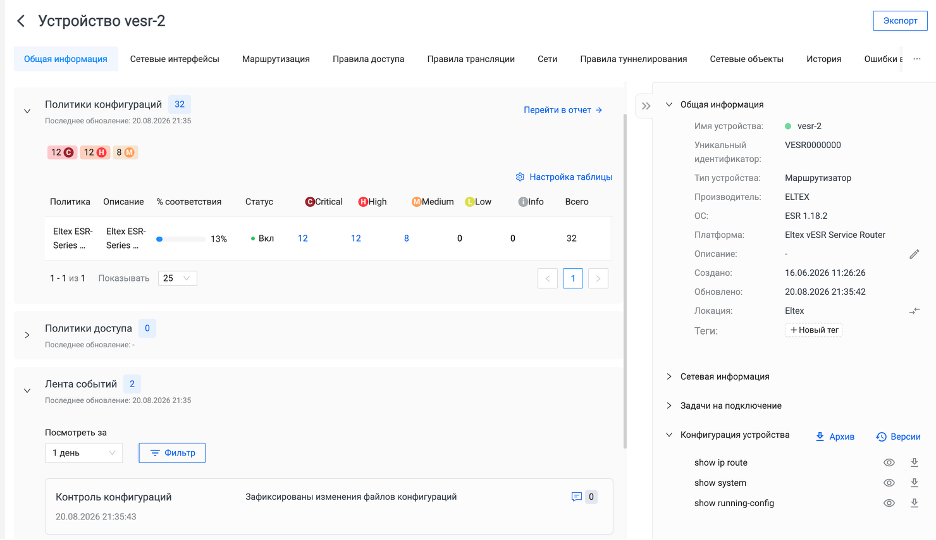Expand the Задачи на подключение section
The image size is (936, 540).
(669, 406)
